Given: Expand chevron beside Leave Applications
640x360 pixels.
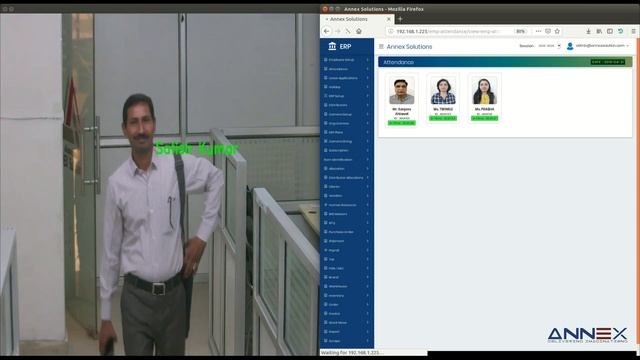Looking at the screenshot, I should pos(367,78).
